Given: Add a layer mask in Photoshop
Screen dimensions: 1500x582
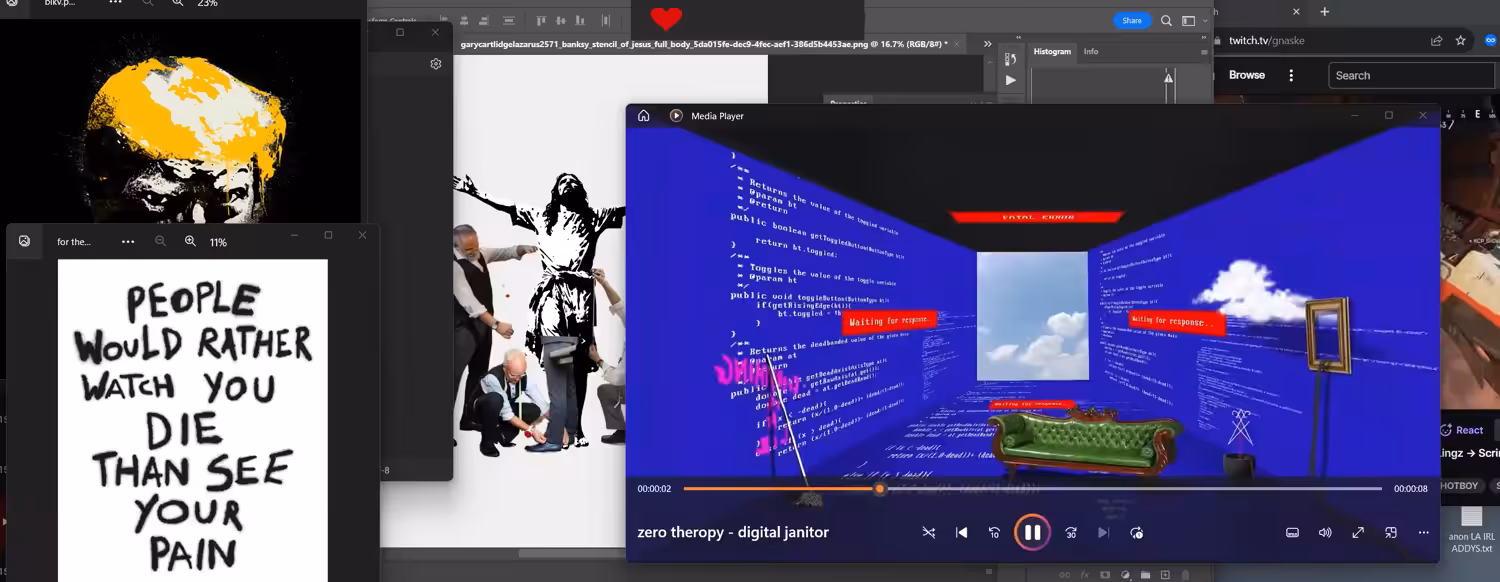Looking at the screenshot, I should click(x=1105, y=575).
